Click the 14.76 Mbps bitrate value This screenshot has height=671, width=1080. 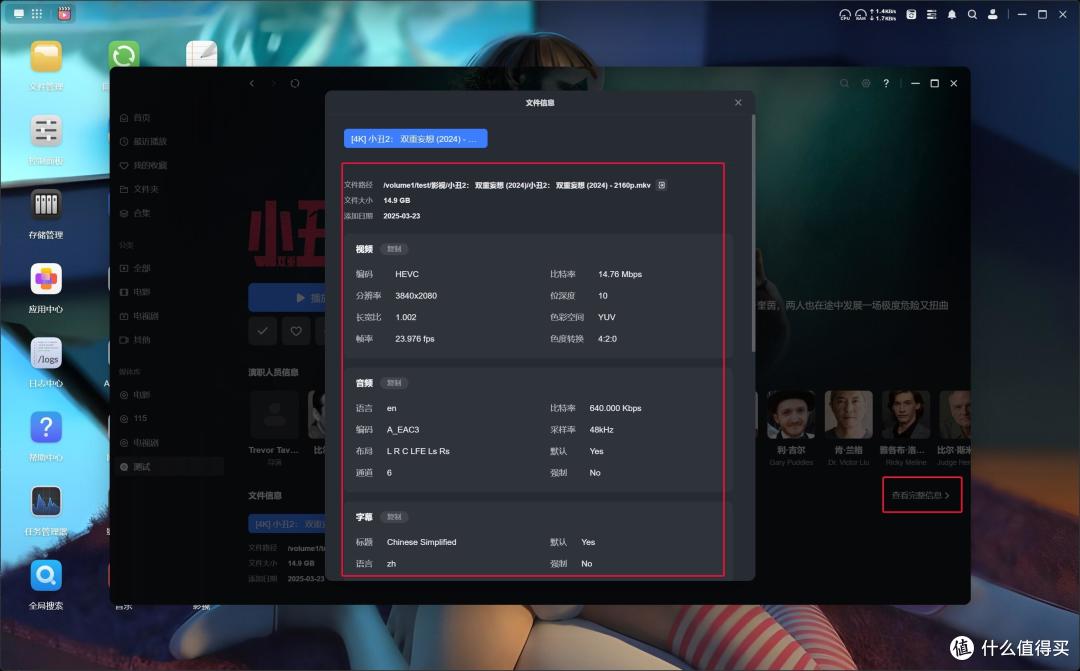coord(620,274)
